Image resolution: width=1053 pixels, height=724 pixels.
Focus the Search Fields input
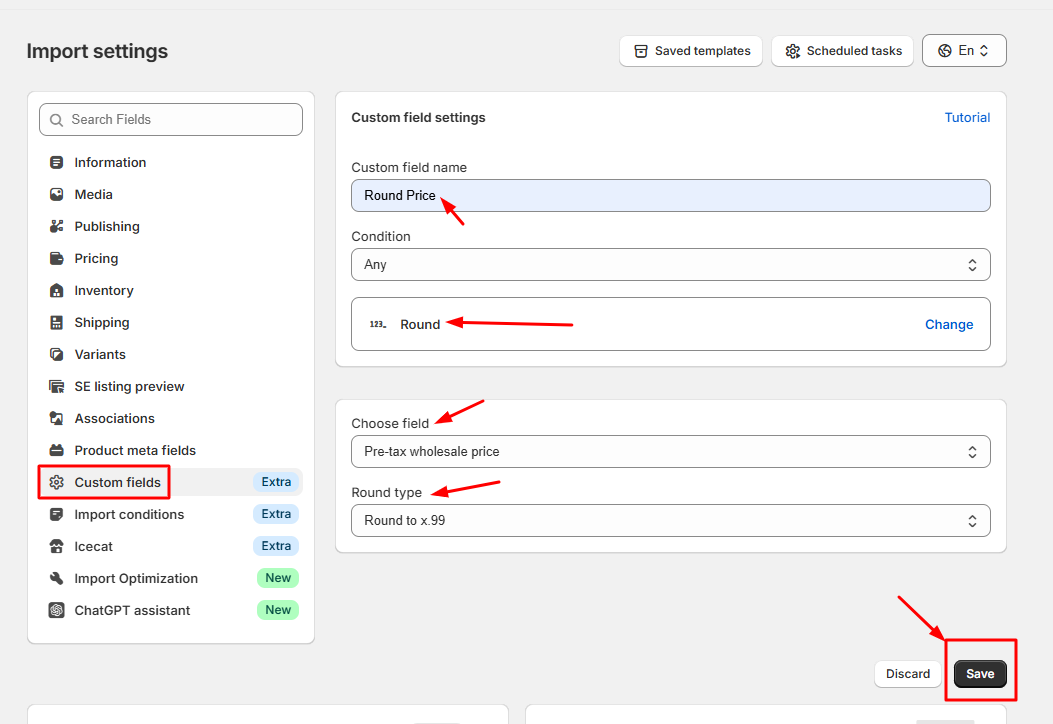pos(171,120)
